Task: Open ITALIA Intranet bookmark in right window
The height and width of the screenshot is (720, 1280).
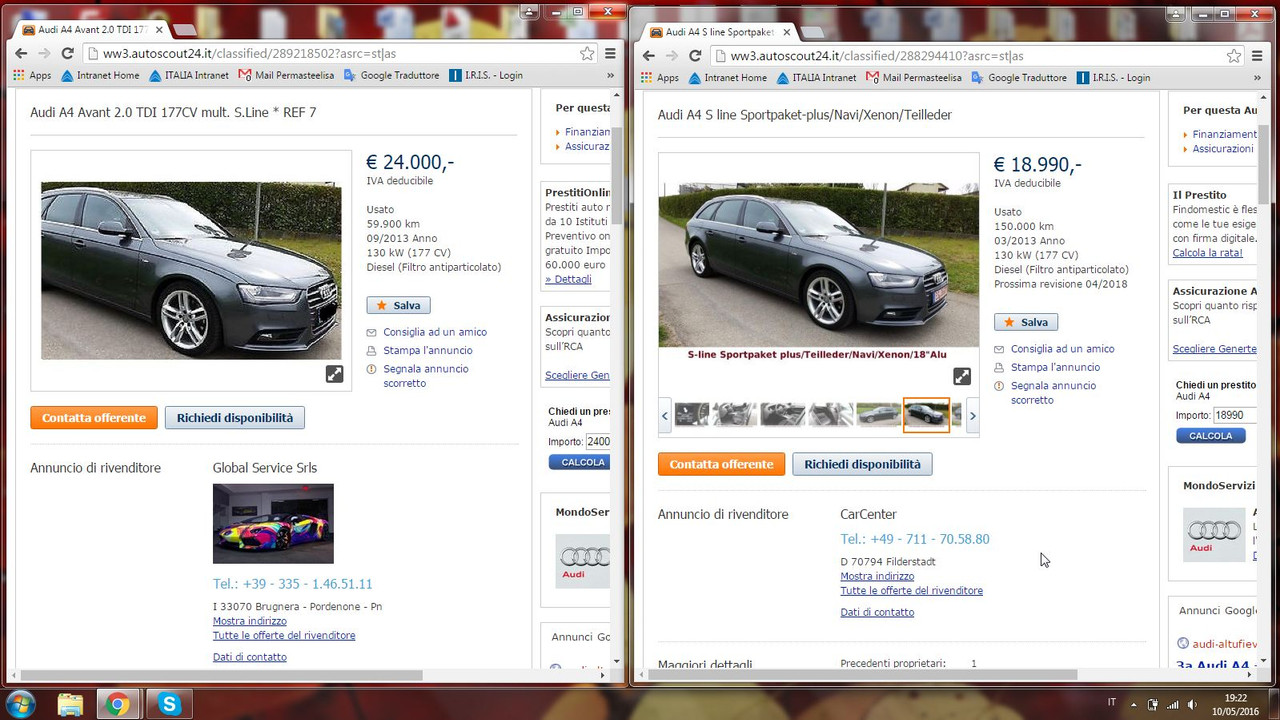Action: 816,77
